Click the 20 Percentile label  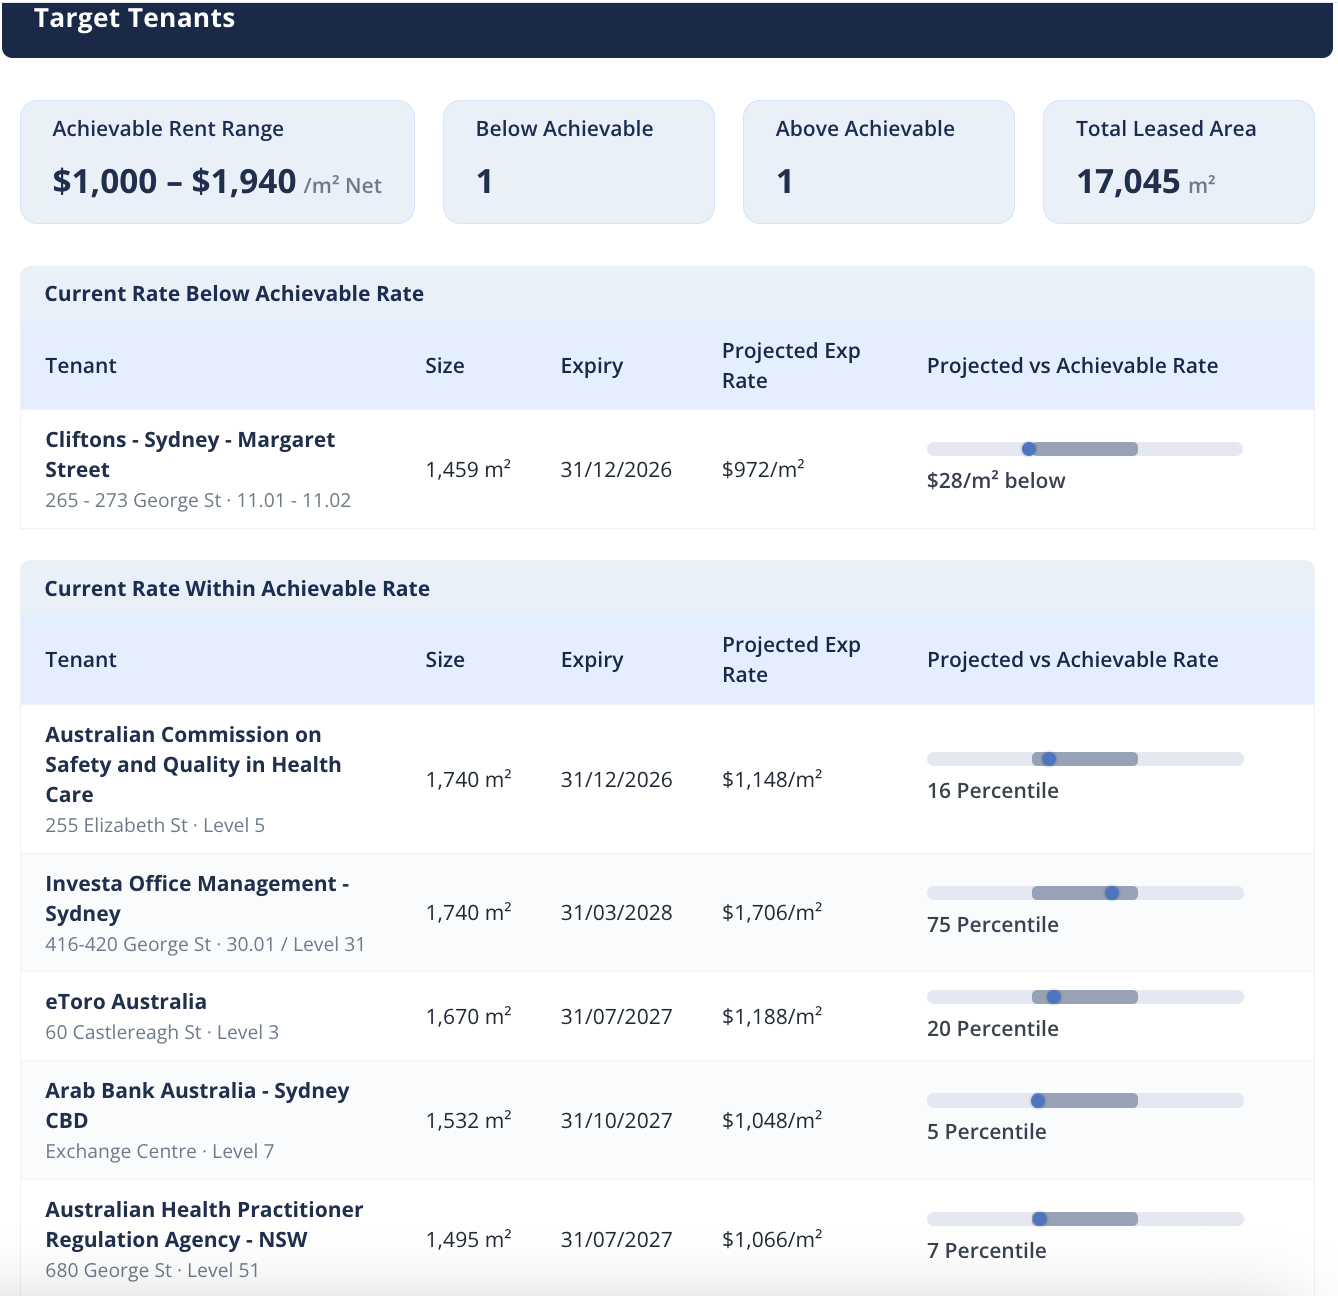click(993, 1029)
